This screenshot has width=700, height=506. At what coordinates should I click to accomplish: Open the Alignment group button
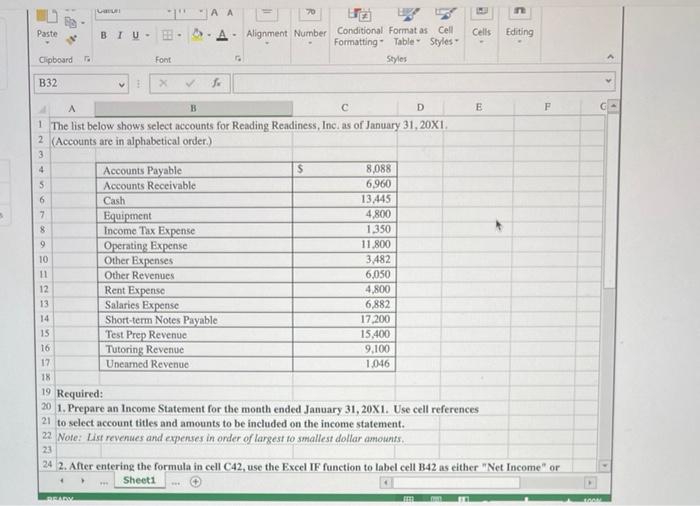[x=267, y=28]
